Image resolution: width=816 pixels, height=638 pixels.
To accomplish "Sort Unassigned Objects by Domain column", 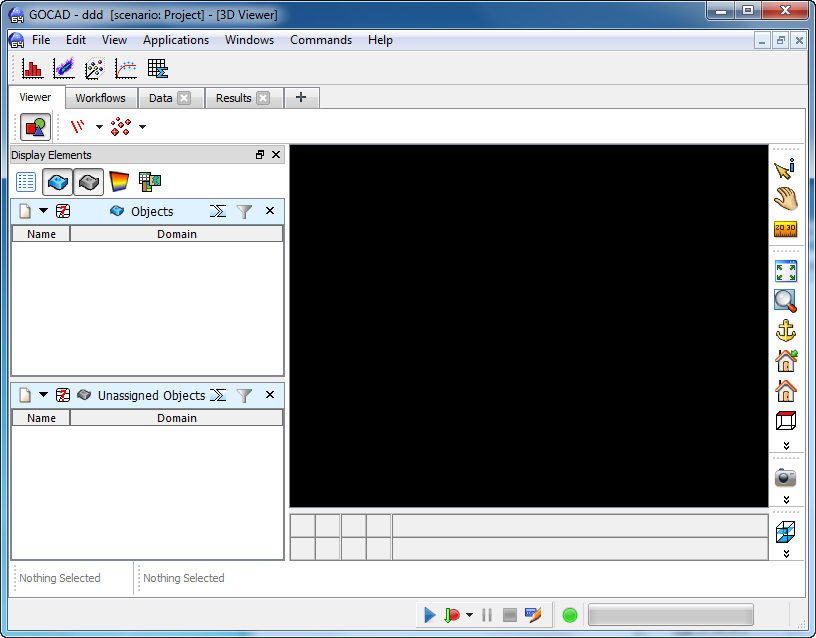I will point(176,418).
